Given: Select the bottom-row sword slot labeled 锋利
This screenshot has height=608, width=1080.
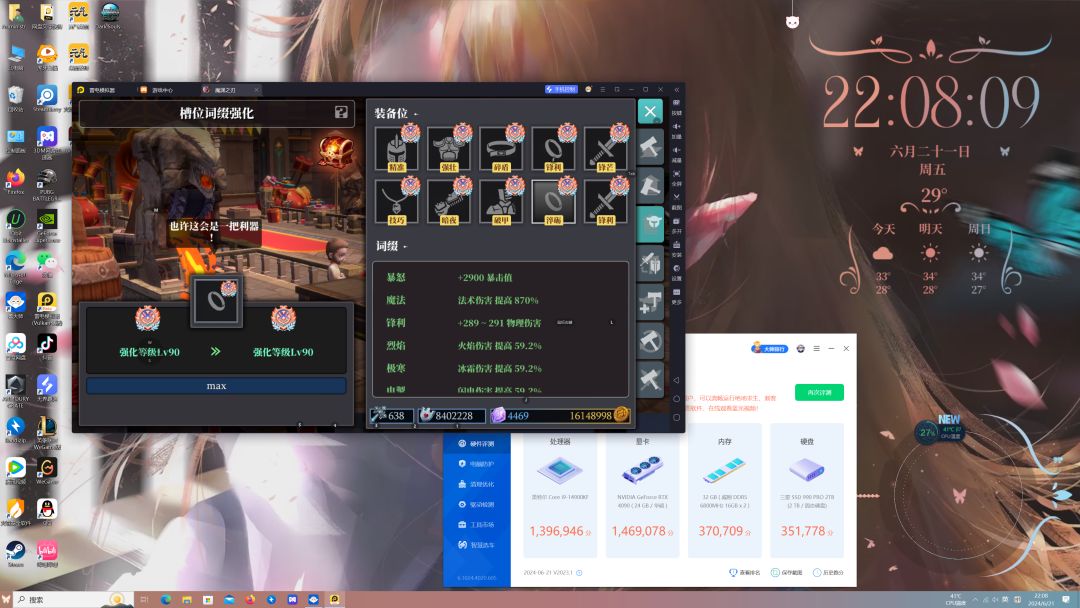Looking at the screenshot, I should tap(606, 202).
